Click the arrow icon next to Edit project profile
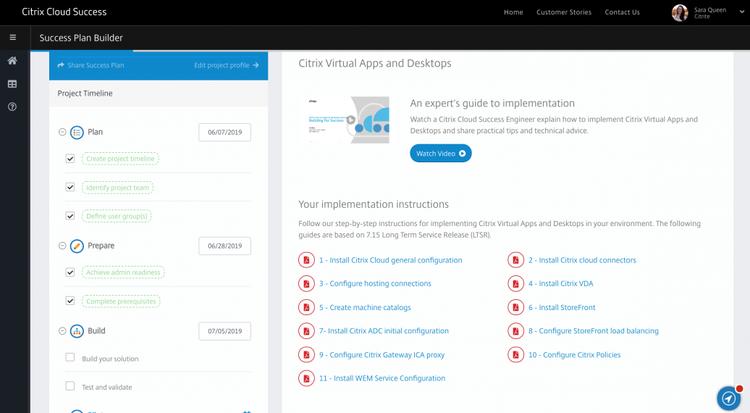The image size is (750, 413). 256,65
